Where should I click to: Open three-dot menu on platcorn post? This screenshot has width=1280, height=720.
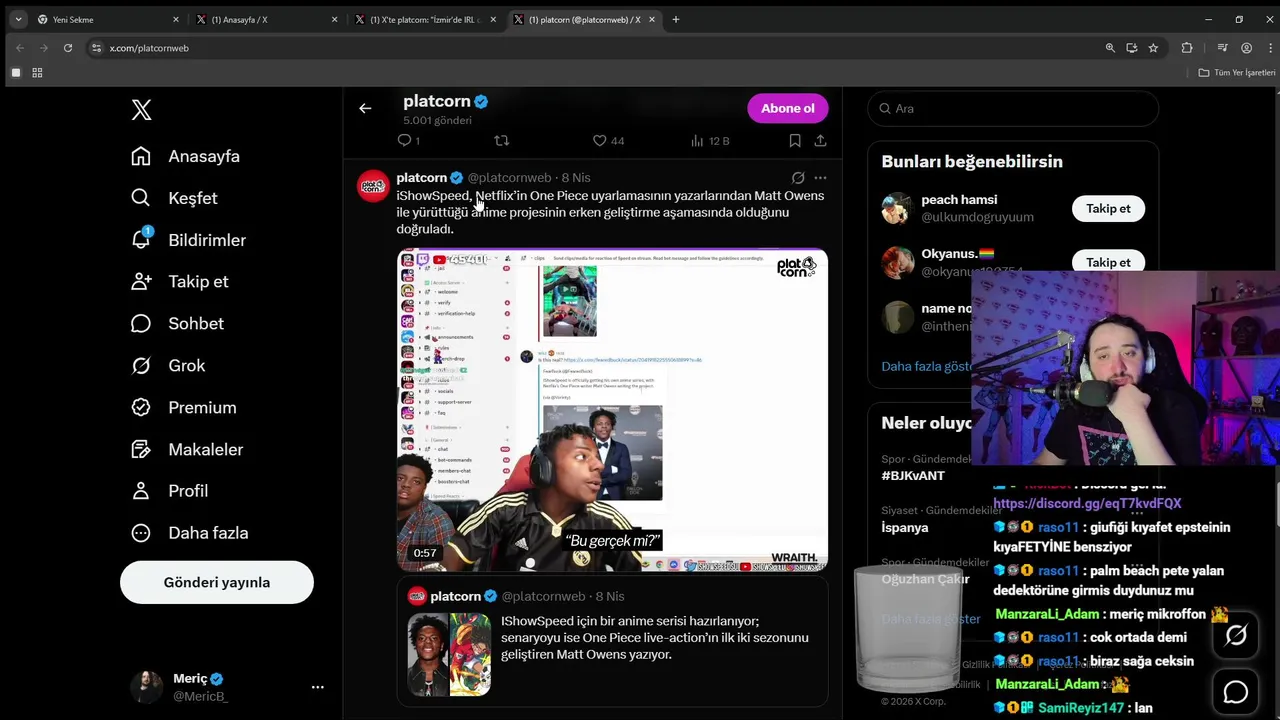click(820, 178)
